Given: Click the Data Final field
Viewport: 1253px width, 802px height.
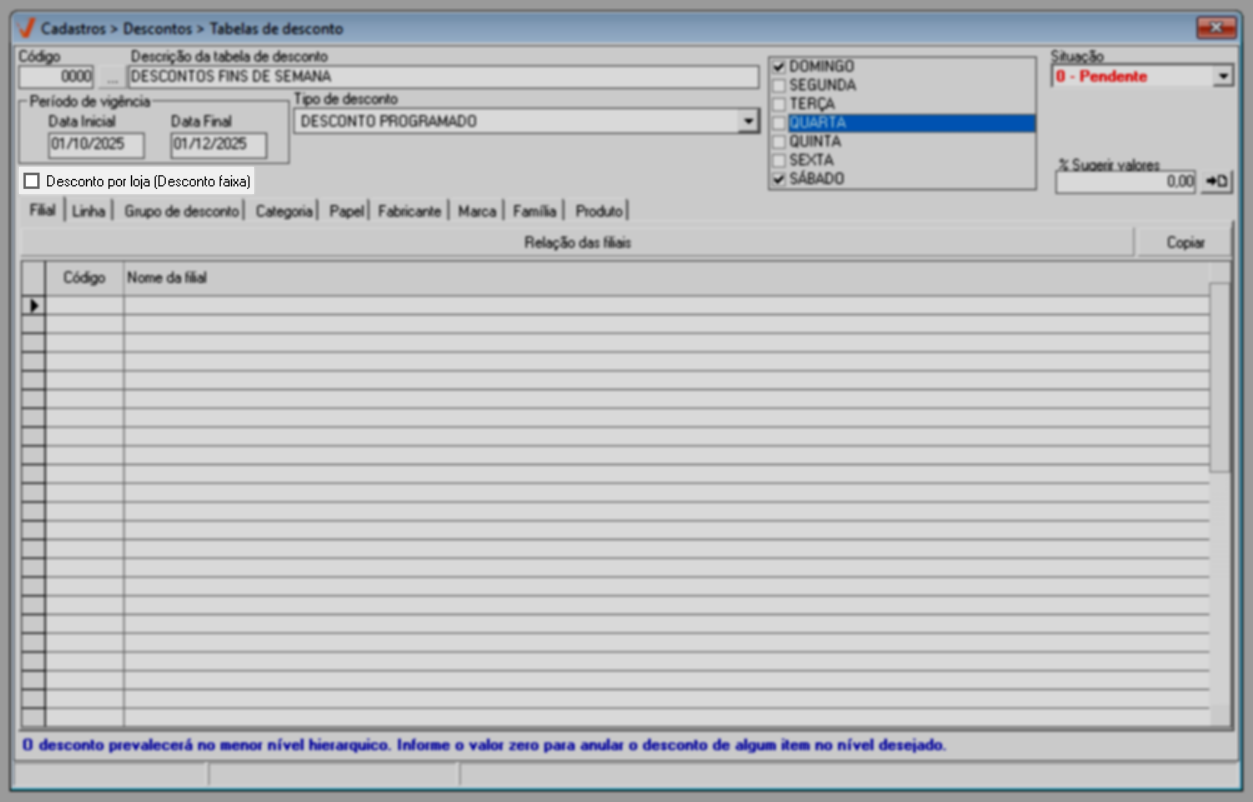Looking at the screenshot, I should [218, 145].
